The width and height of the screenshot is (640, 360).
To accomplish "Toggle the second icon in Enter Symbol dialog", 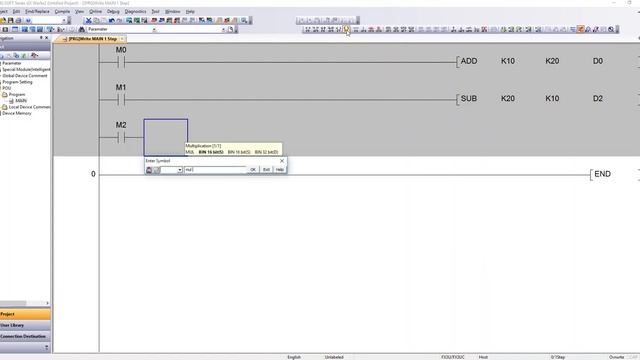I will (x=156, y=170).
